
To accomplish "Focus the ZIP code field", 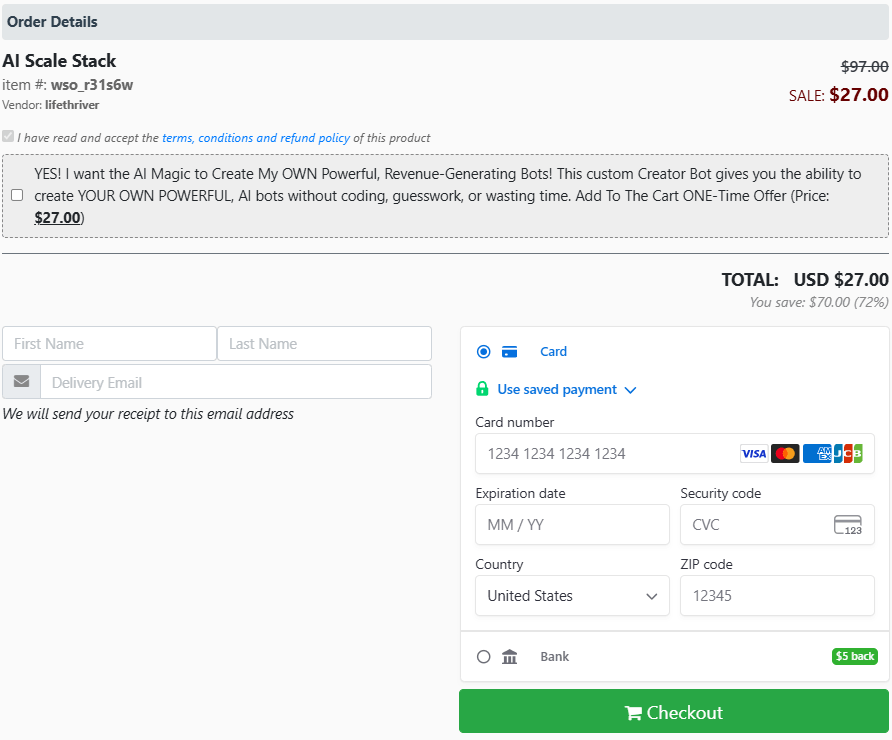I will point(777,596).
